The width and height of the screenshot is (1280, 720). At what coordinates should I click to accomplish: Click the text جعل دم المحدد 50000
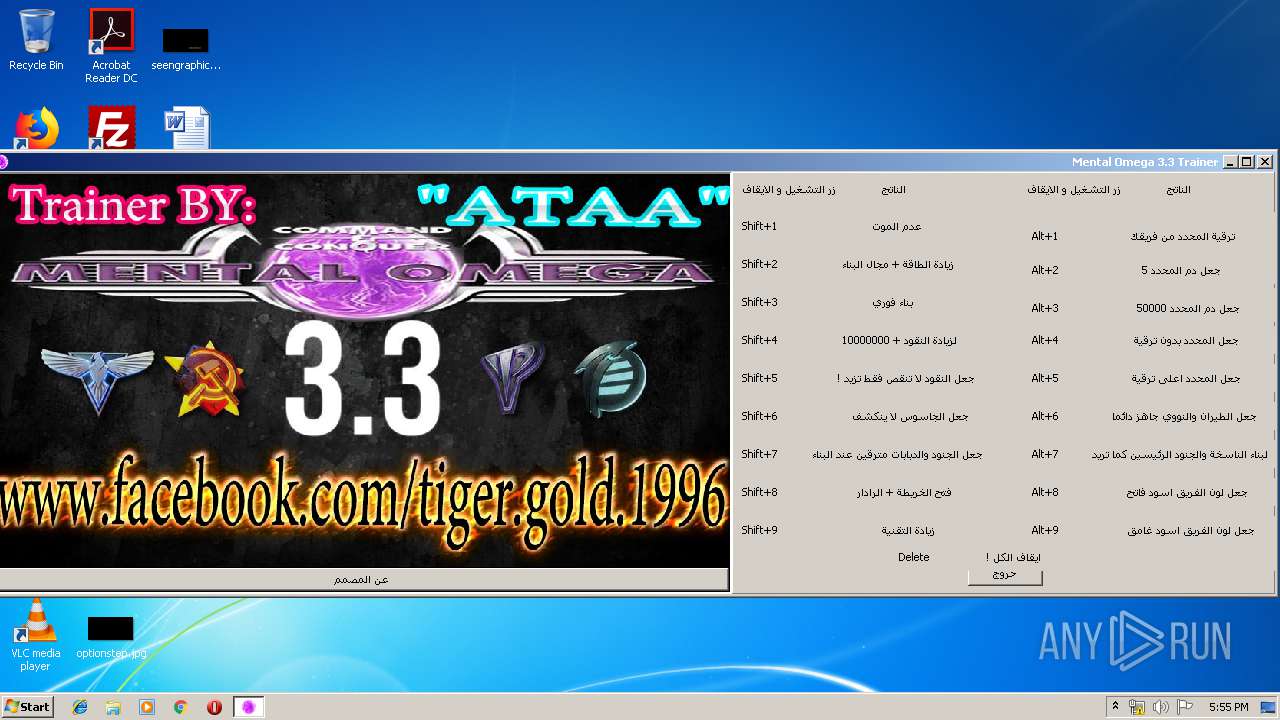tap(1188, 309)
